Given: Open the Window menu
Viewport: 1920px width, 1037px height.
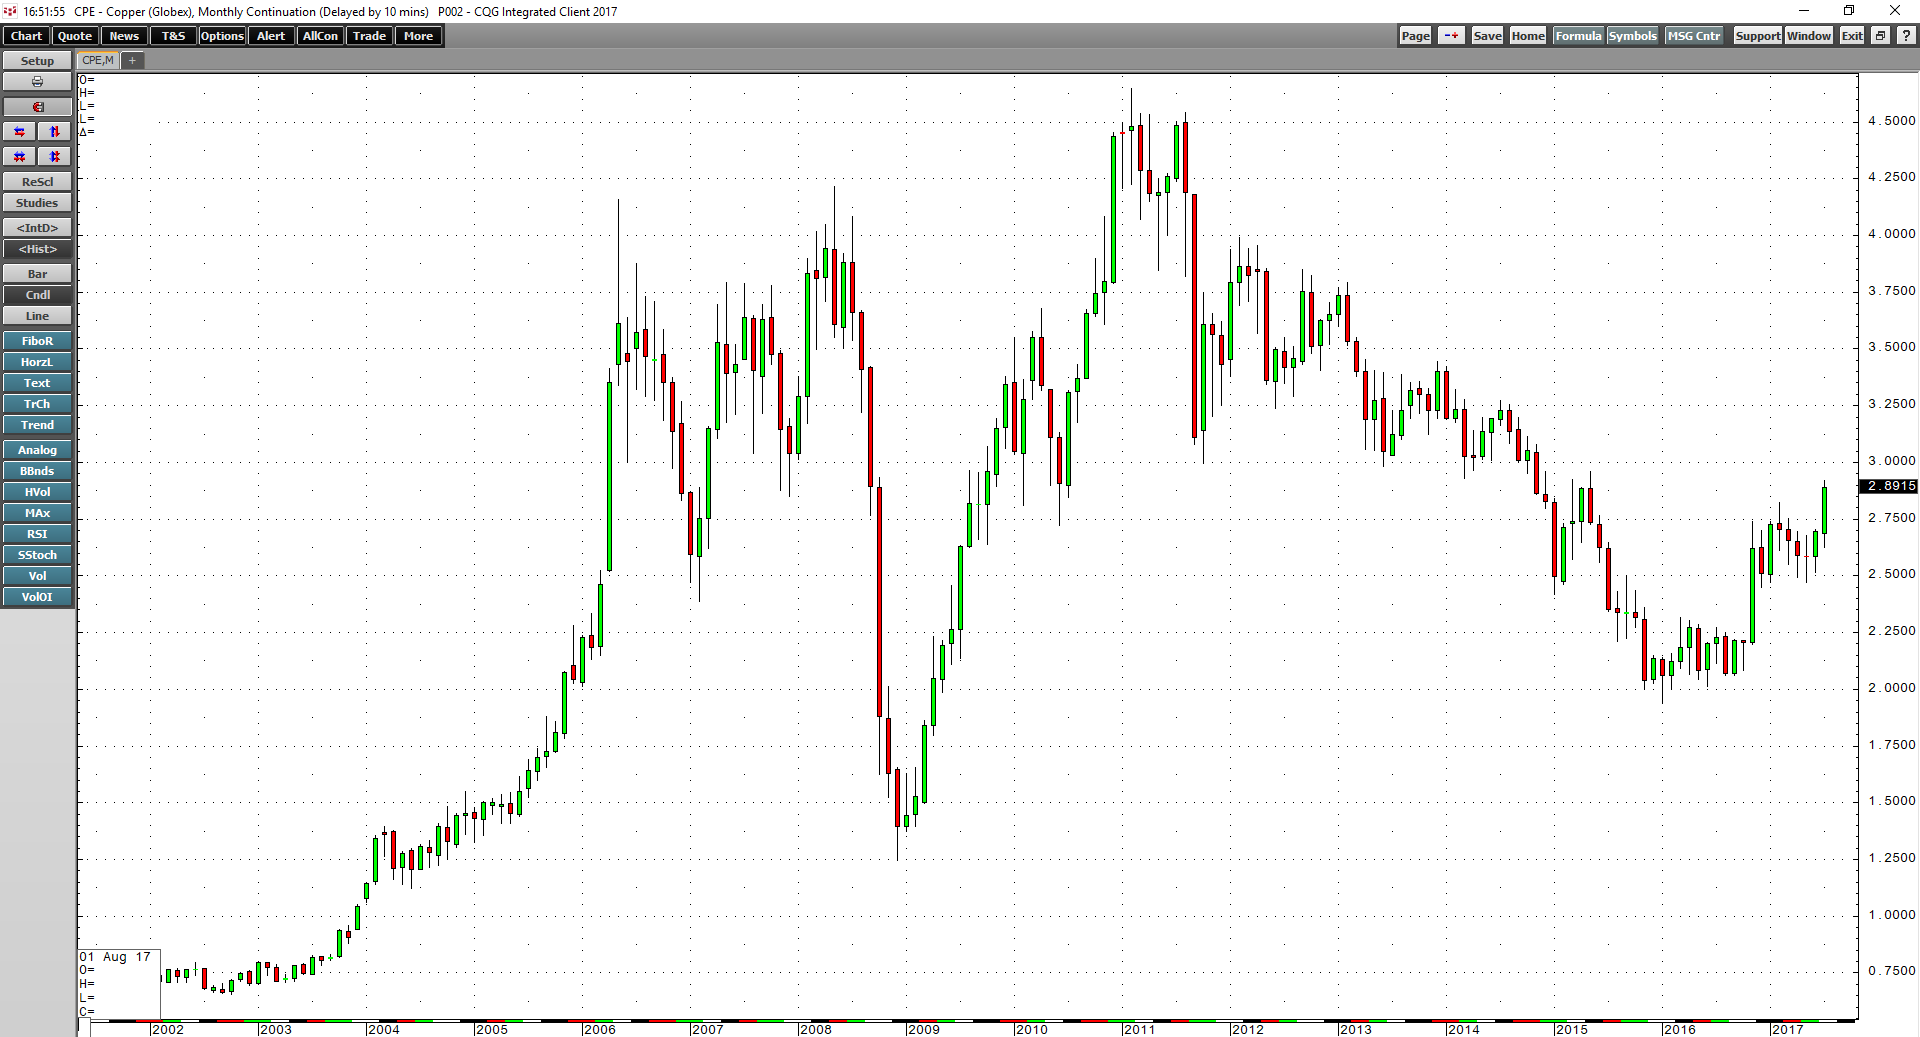Looking at the screenshot, I should [1808, 35].
